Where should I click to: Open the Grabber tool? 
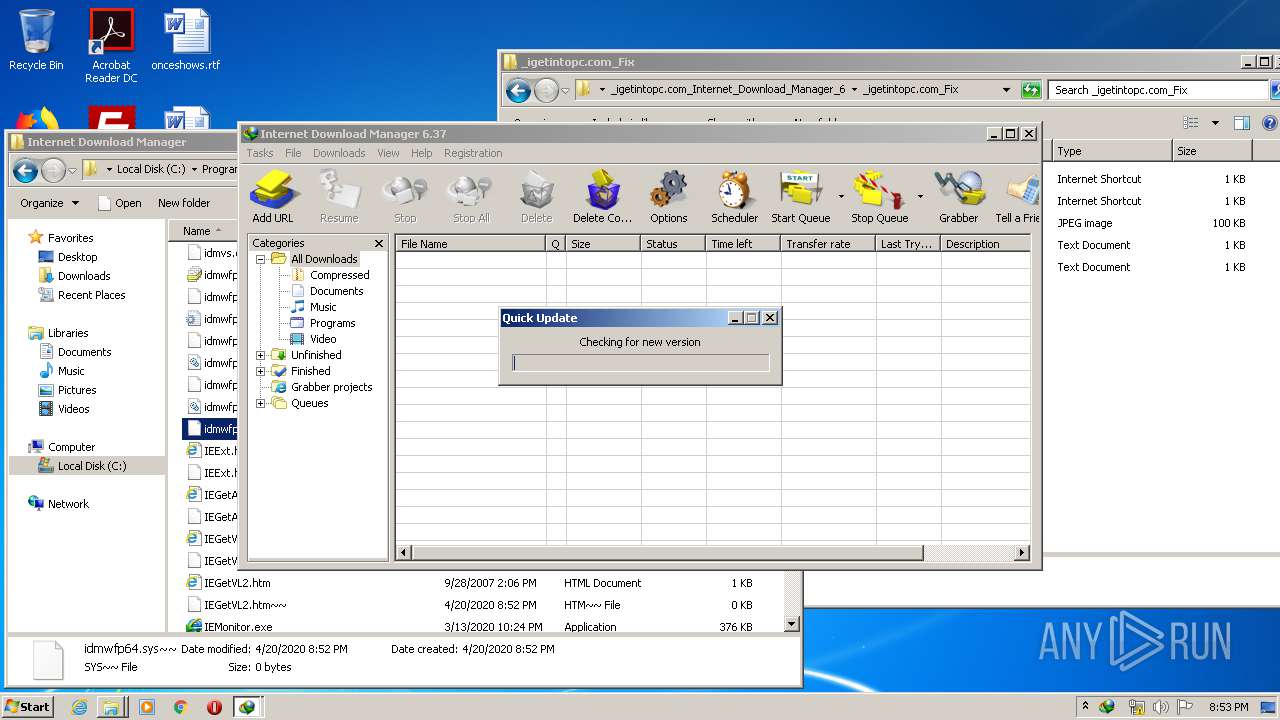[958, 196]
